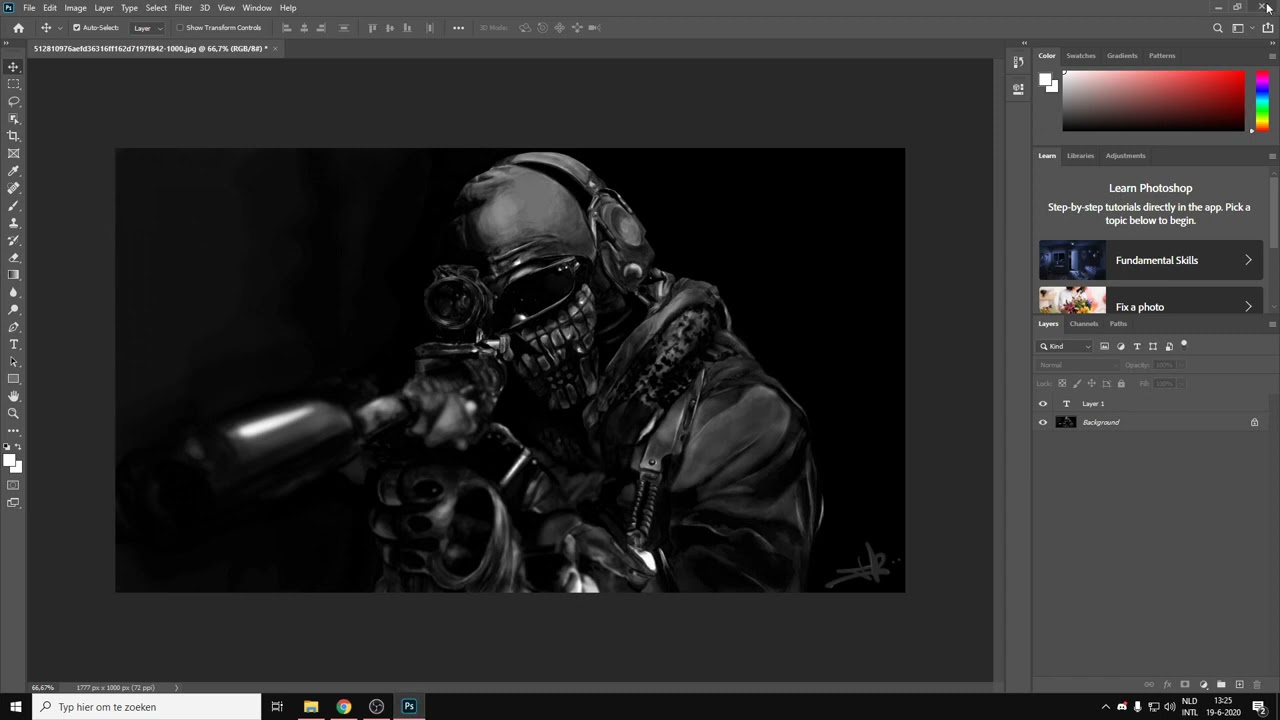Viewport: 1280px width, 720px height.
Task: Hide the Layer 1 layer visibility eye
Action: tap(1043, 404)
